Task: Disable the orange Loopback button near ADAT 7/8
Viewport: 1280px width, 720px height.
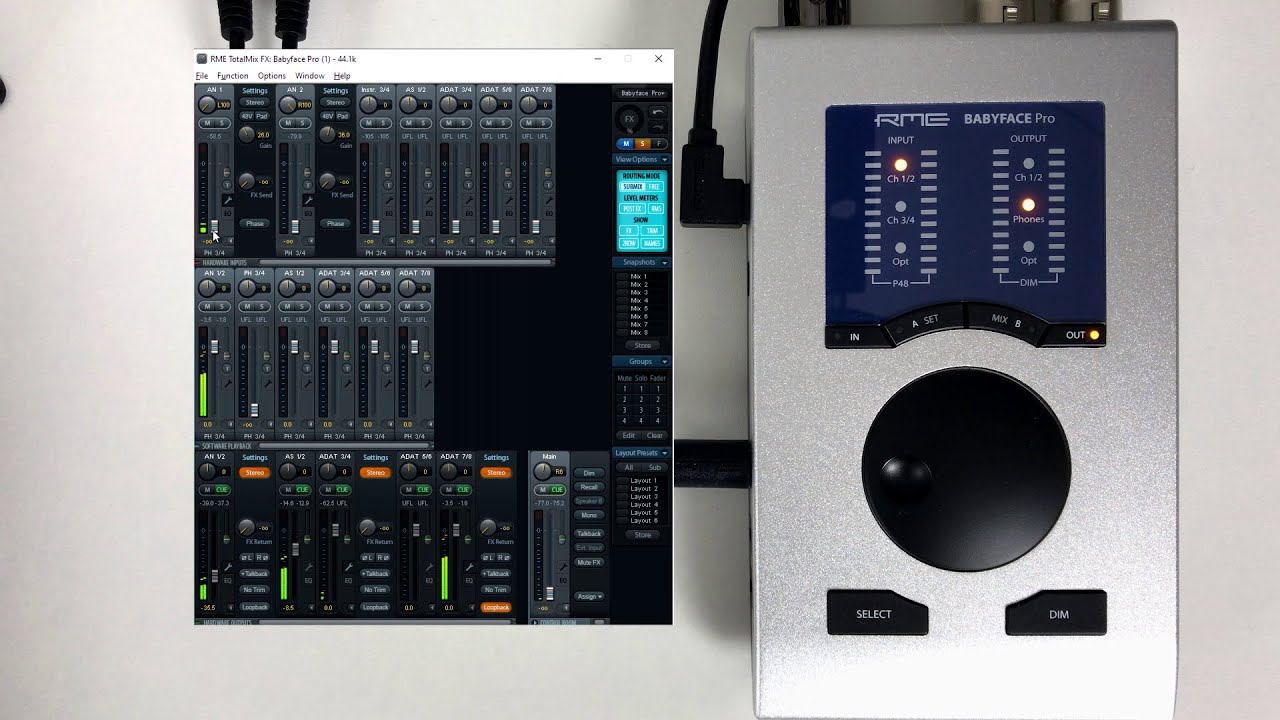Action: click(x=496, y=607)
